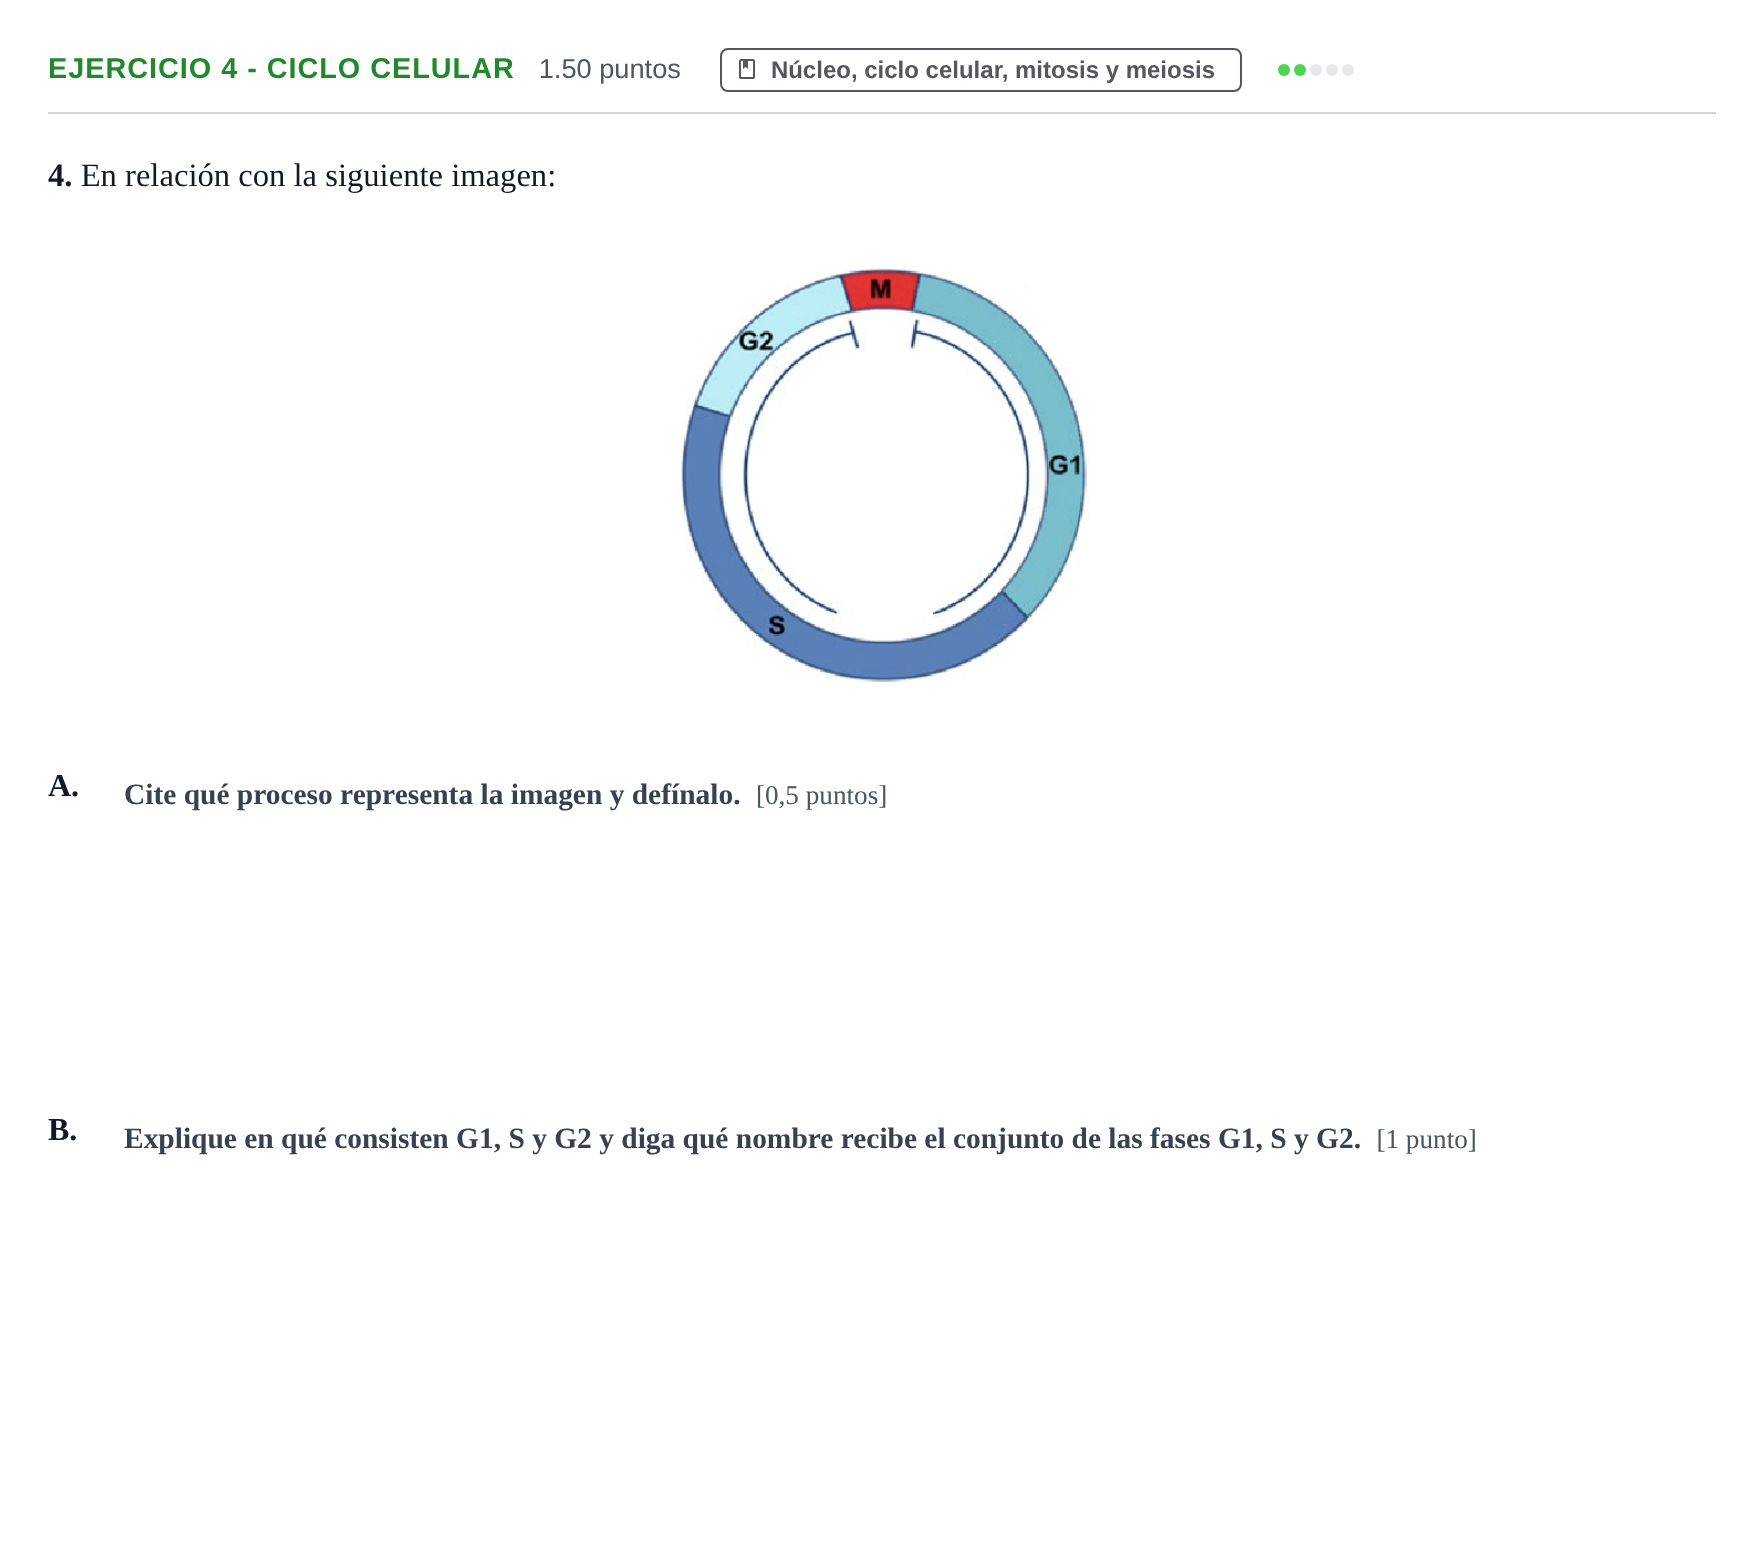Select question A 'Cite qué proceso representa la imagen'

point(432,795)
